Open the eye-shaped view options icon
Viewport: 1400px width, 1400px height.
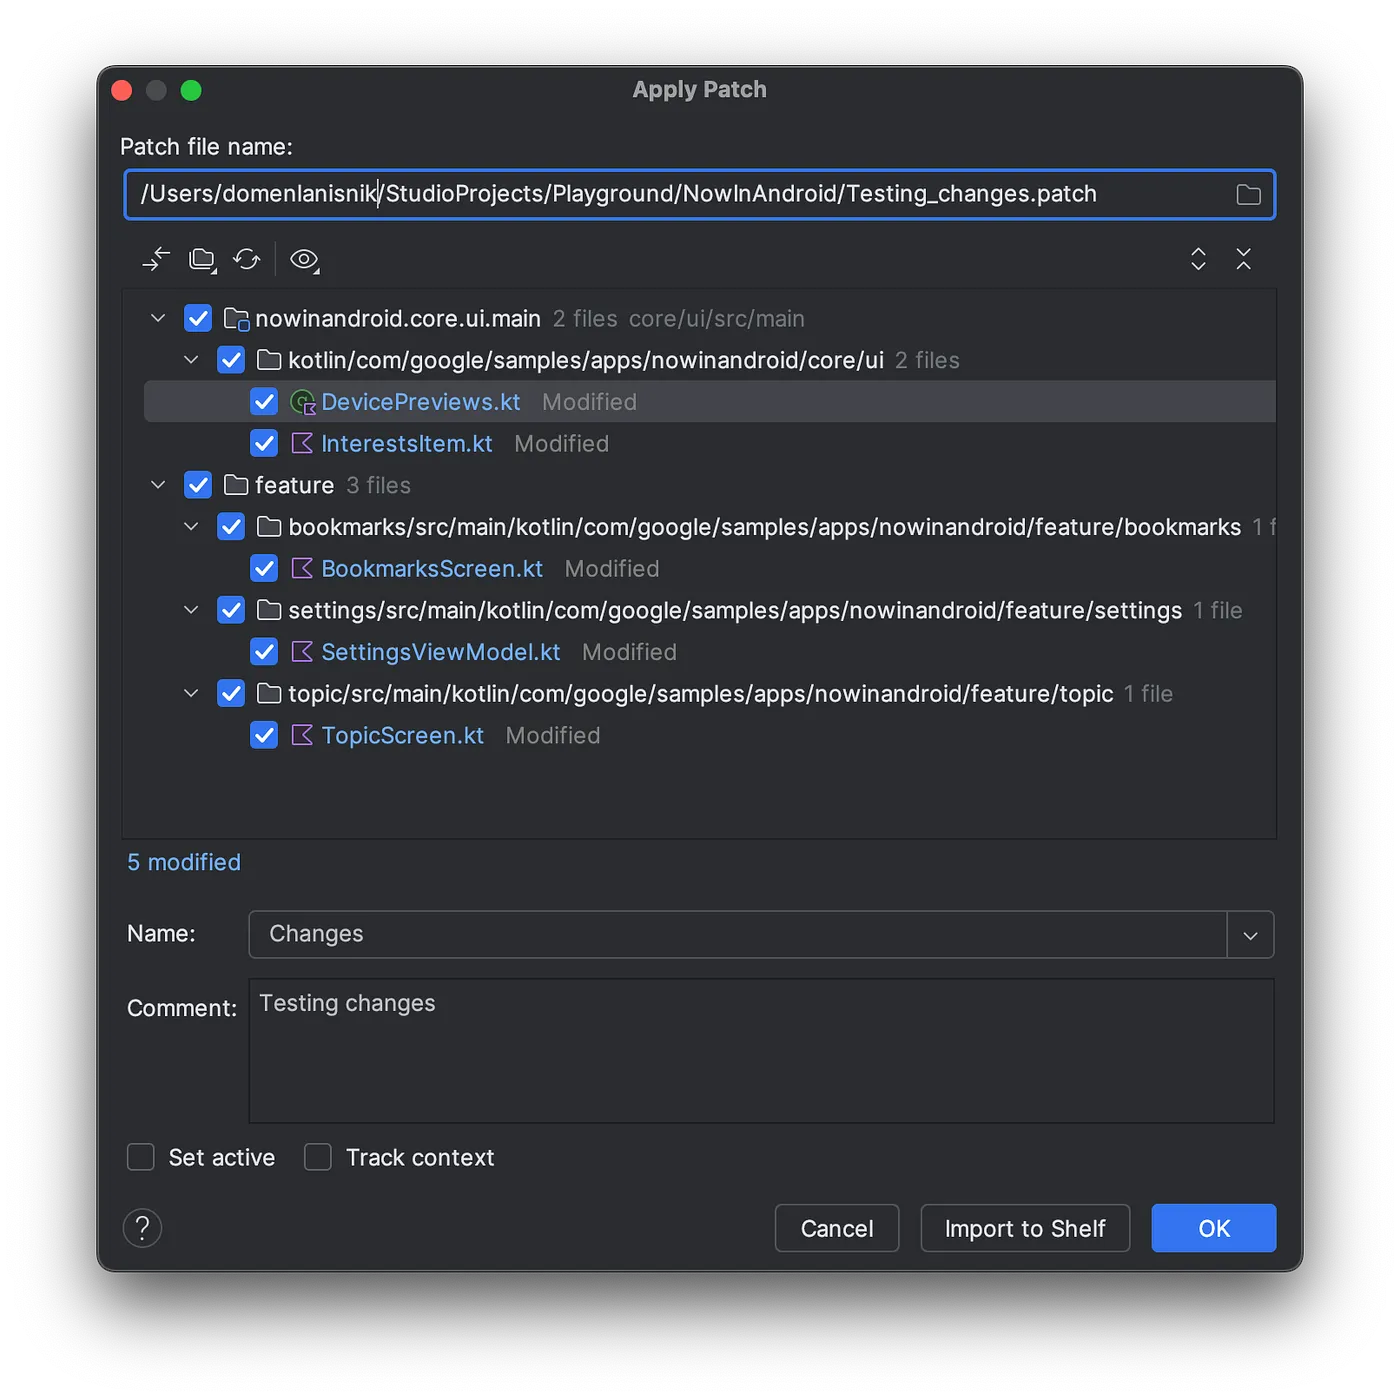[304, 260]
